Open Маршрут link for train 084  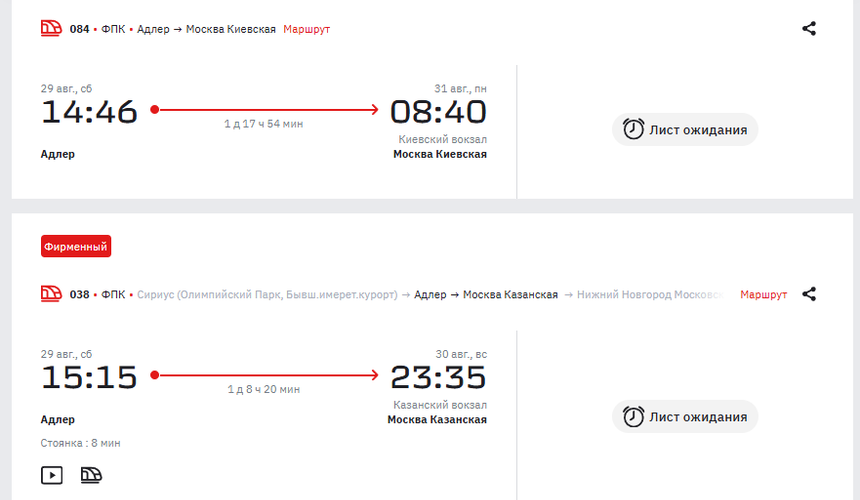pos(307,29)
